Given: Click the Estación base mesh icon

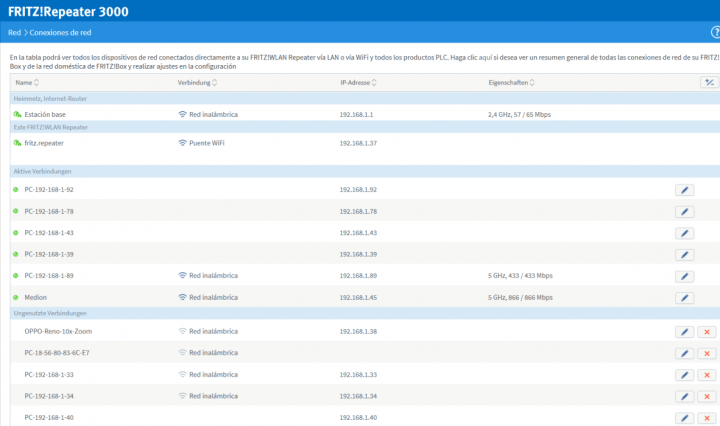Looking at the screenshot, I should [x=17, y=114].
